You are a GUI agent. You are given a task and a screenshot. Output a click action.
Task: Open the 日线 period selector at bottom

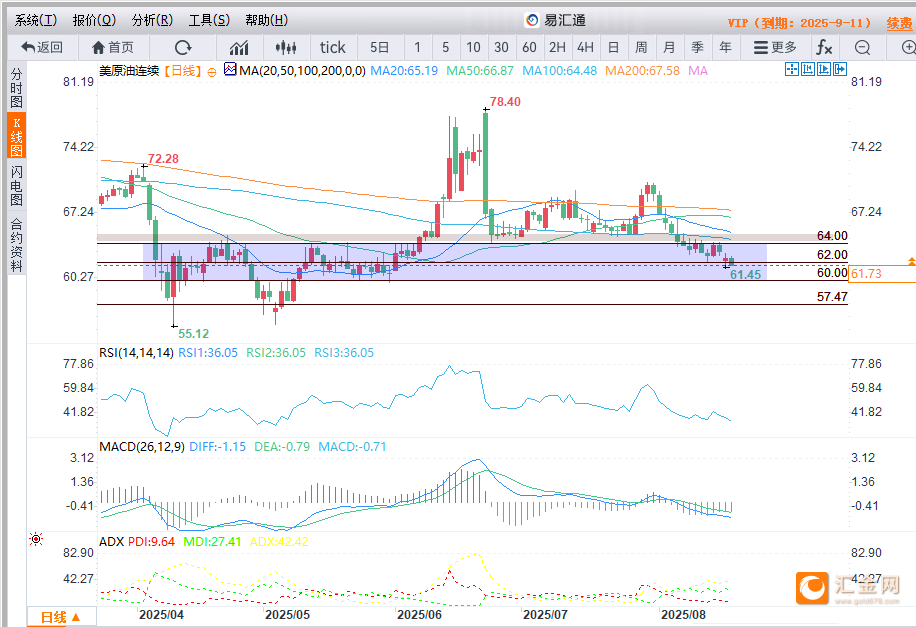click(x=60, y=617)
